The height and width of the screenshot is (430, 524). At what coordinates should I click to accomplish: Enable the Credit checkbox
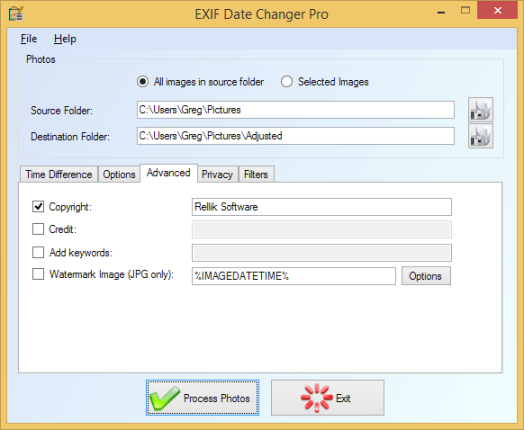click(x=38, y=229)
